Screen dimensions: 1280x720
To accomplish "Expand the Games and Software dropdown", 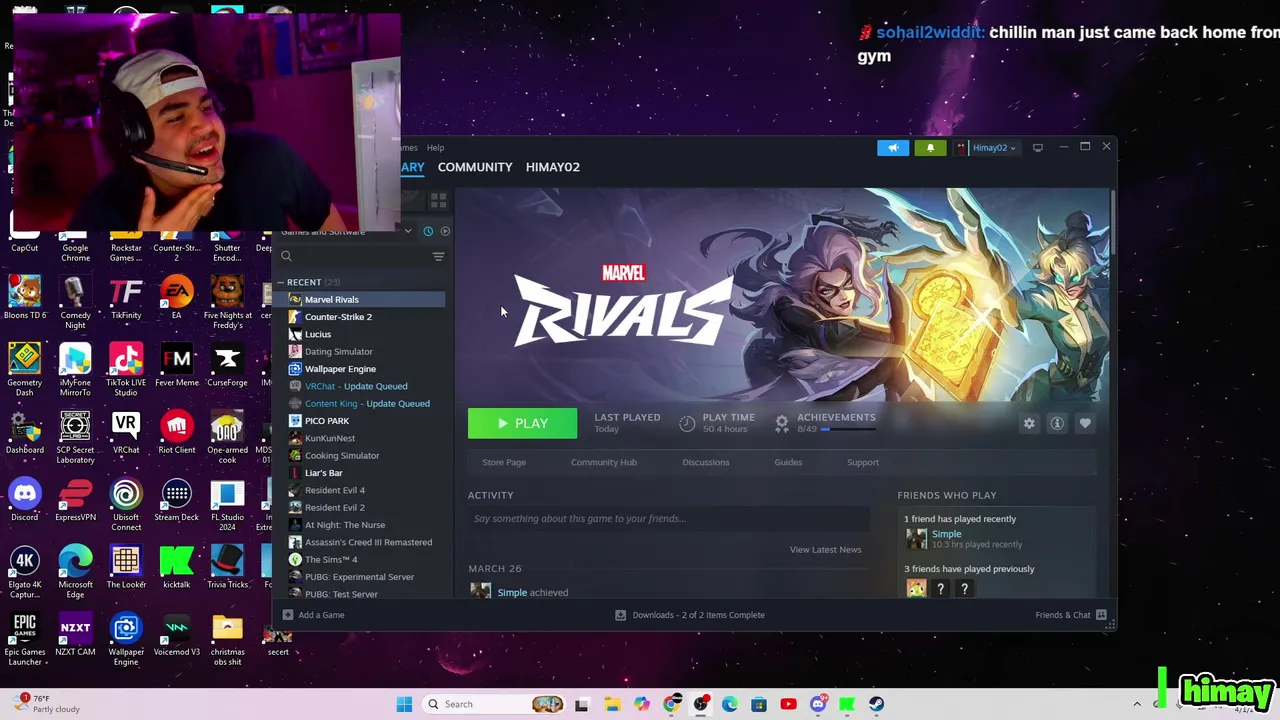I will 408,232.
